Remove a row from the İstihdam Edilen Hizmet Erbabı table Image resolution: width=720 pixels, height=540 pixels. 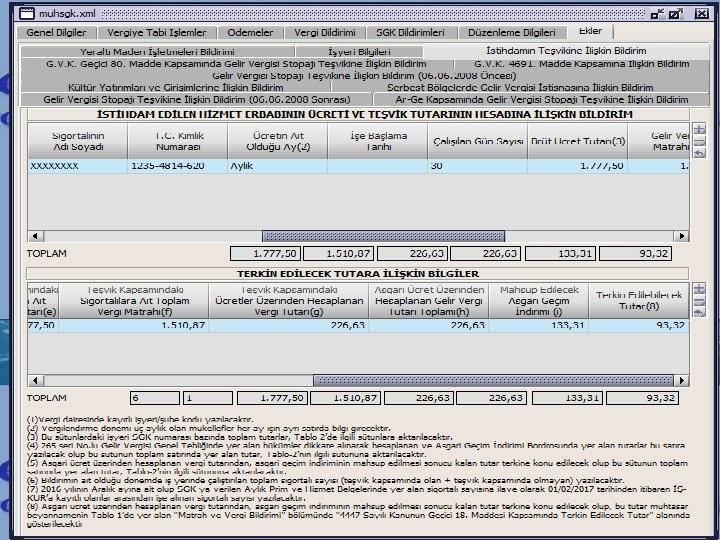coord(699,141)
